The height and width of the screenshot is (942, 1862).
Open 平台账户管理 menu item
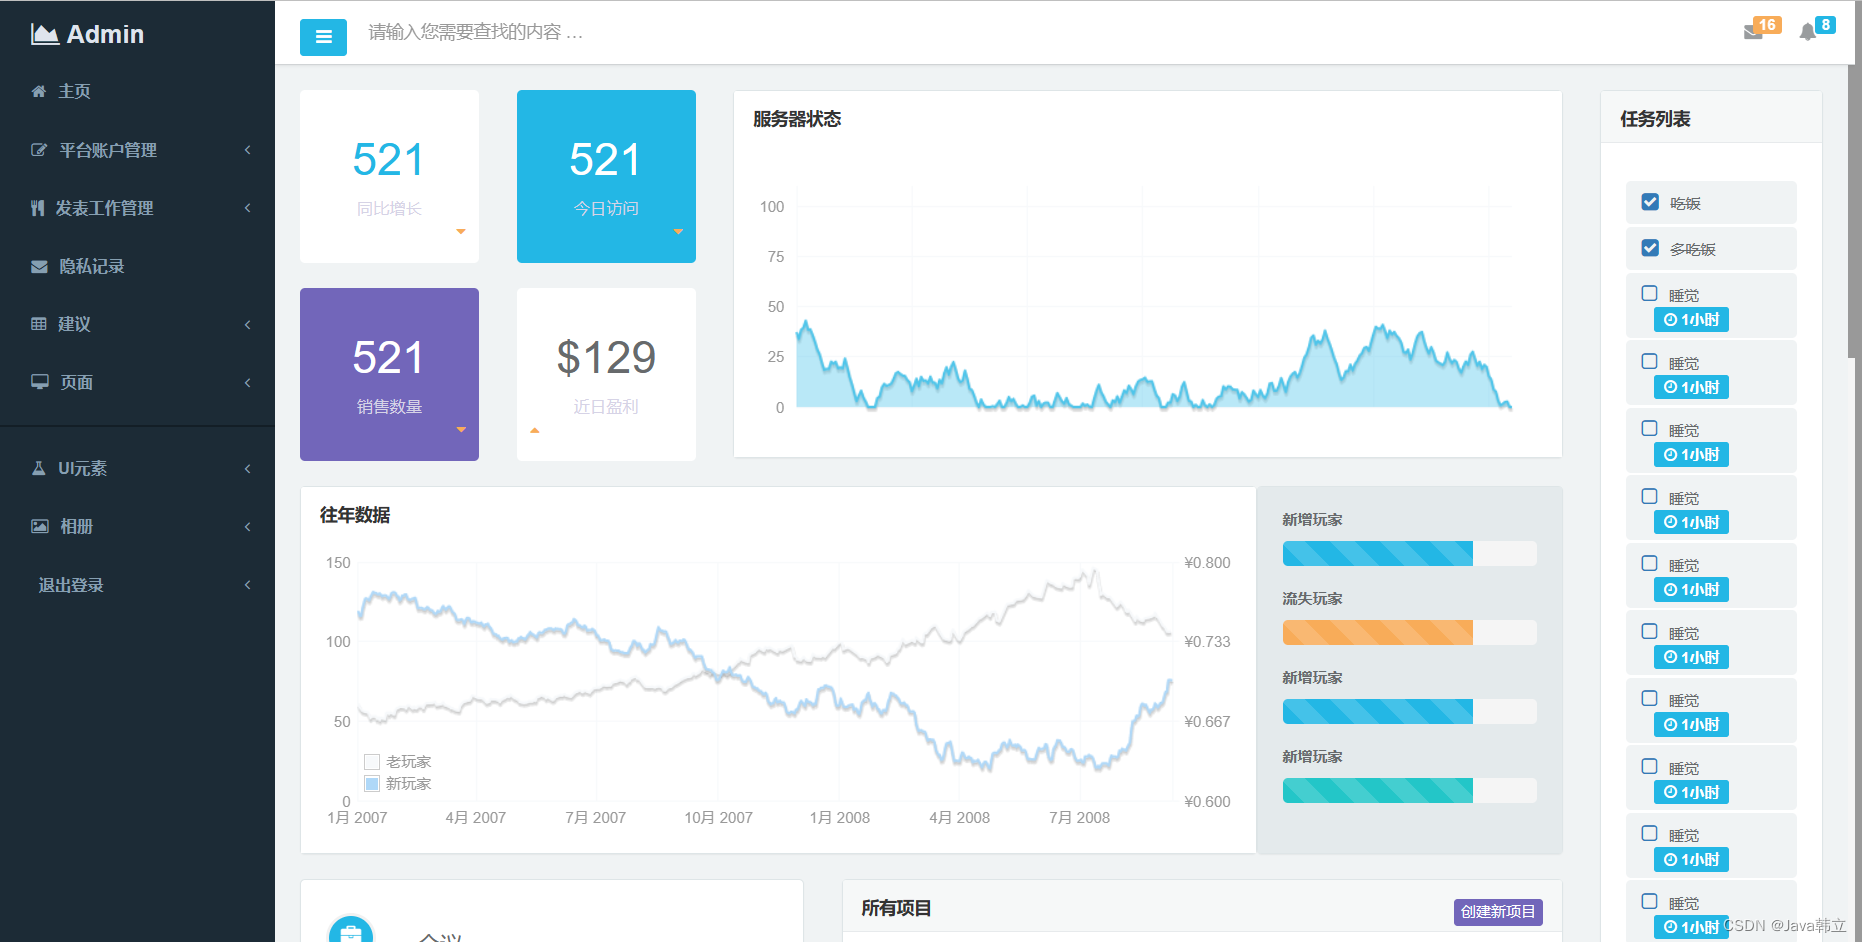pos(137,150)
